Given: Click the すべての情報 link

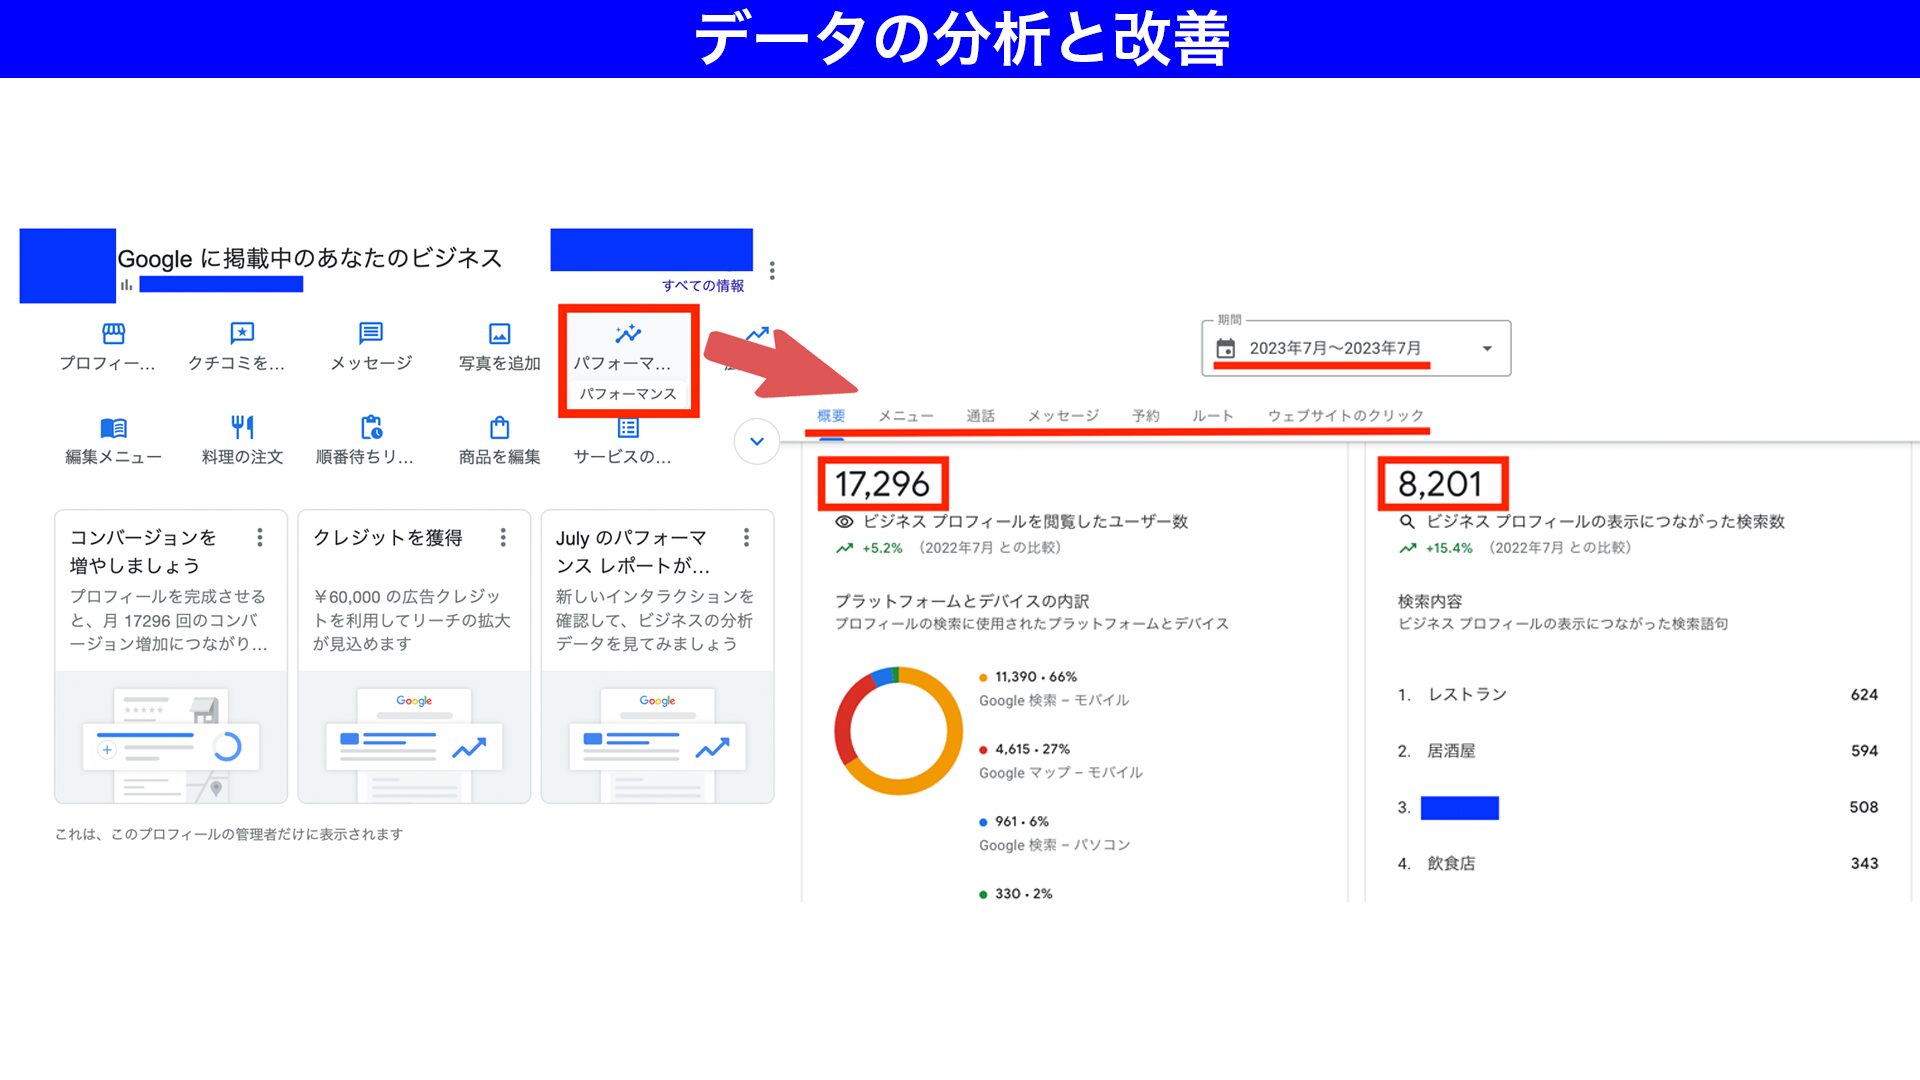Looking at the screenshot, I should click(x=702, y=286).
